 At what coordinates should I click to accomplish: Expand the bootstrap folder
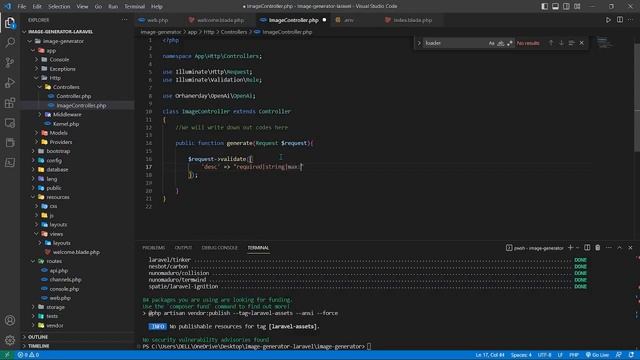pyautogui.click(x=33, y=151)
